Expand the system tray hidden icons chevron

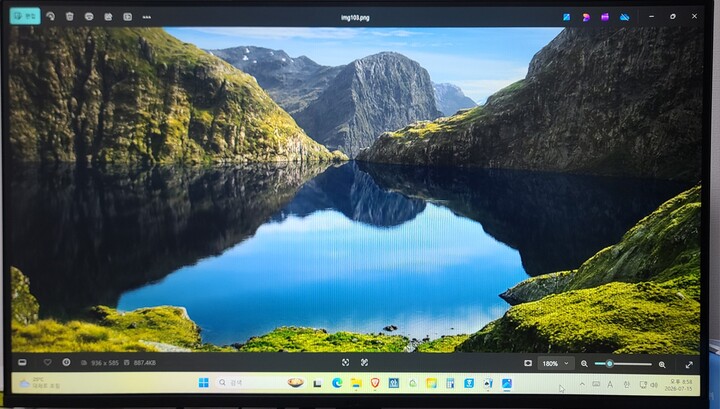pyautogui.click(x=582, y=384)
